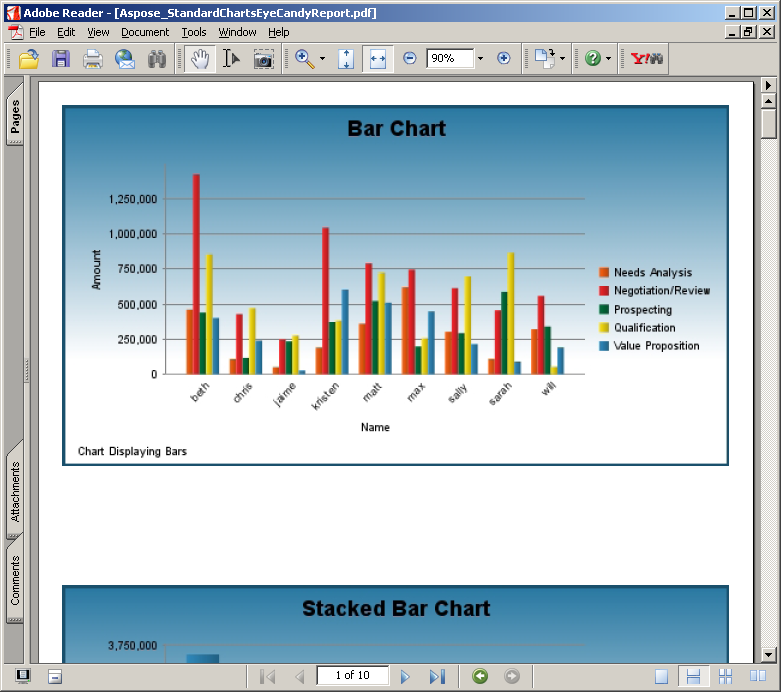Enable facing pages layout
Image resolution: width=781 pixels, height=692 pixels.
[757, 676]
